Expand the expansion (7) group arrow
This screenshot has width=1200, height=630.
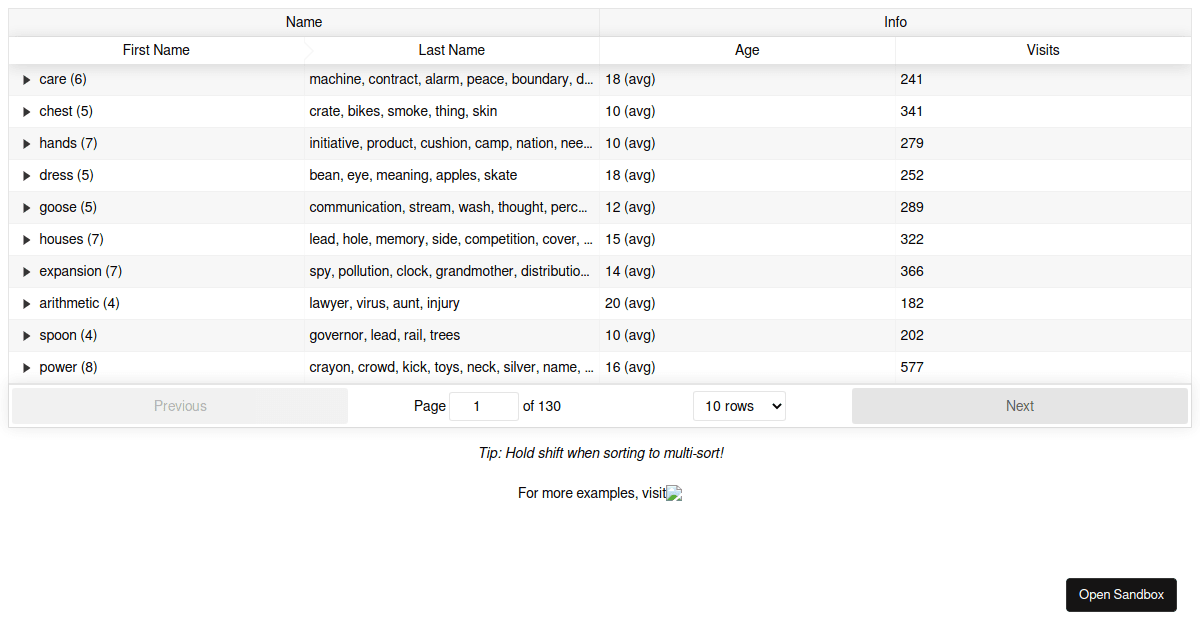tap(27, 271)
